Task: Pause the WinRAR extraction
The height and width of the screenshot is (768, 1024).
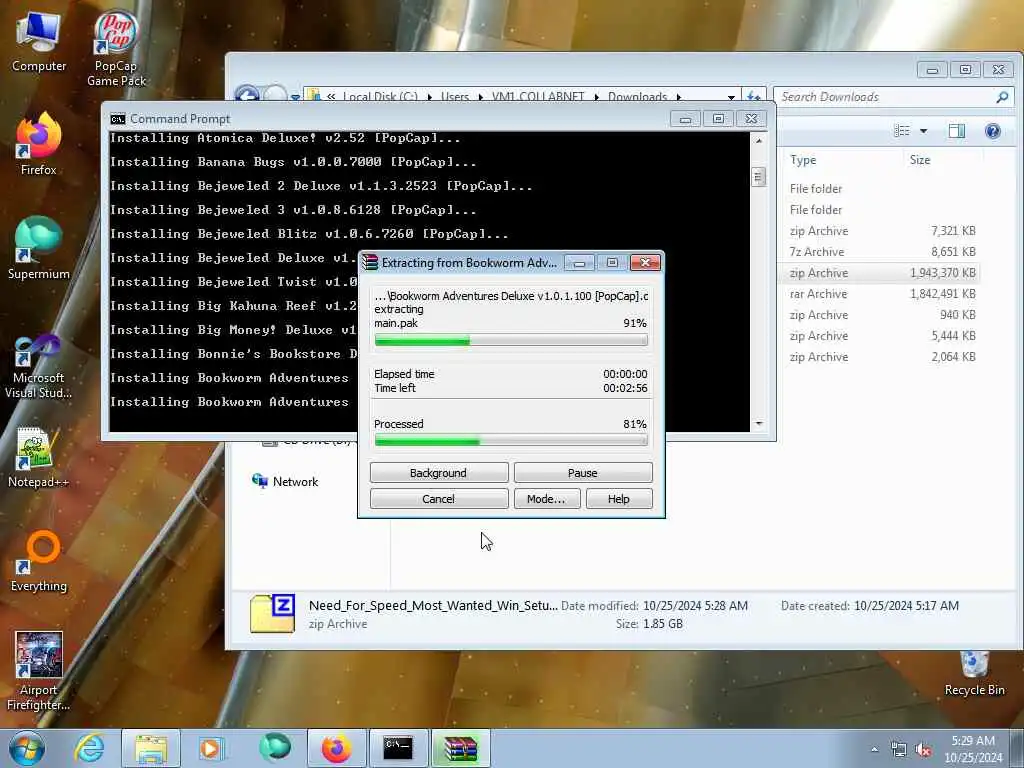Action: click(583, 473)
